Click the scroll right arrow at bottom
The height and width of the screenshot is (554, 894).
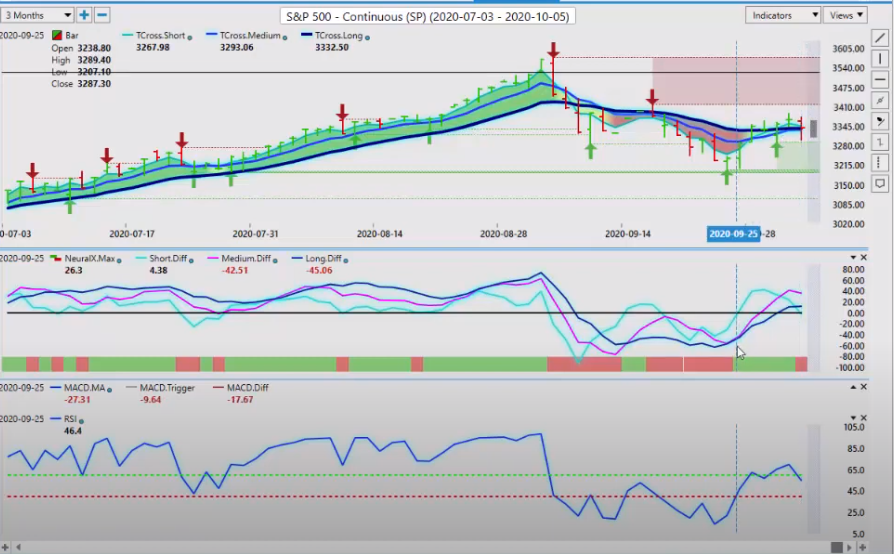(x=850, y=547)
